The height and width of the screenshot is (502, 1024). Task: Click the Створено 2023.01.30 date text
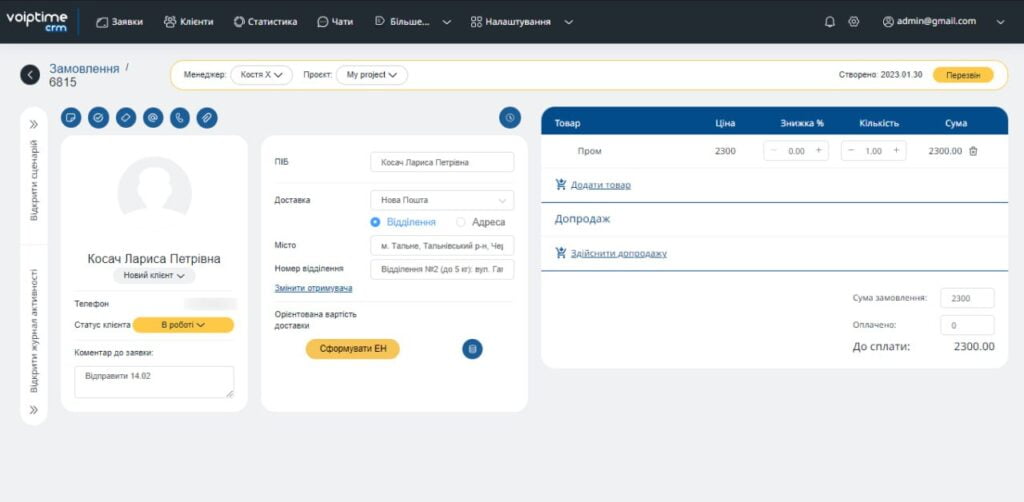pos(880,74)
